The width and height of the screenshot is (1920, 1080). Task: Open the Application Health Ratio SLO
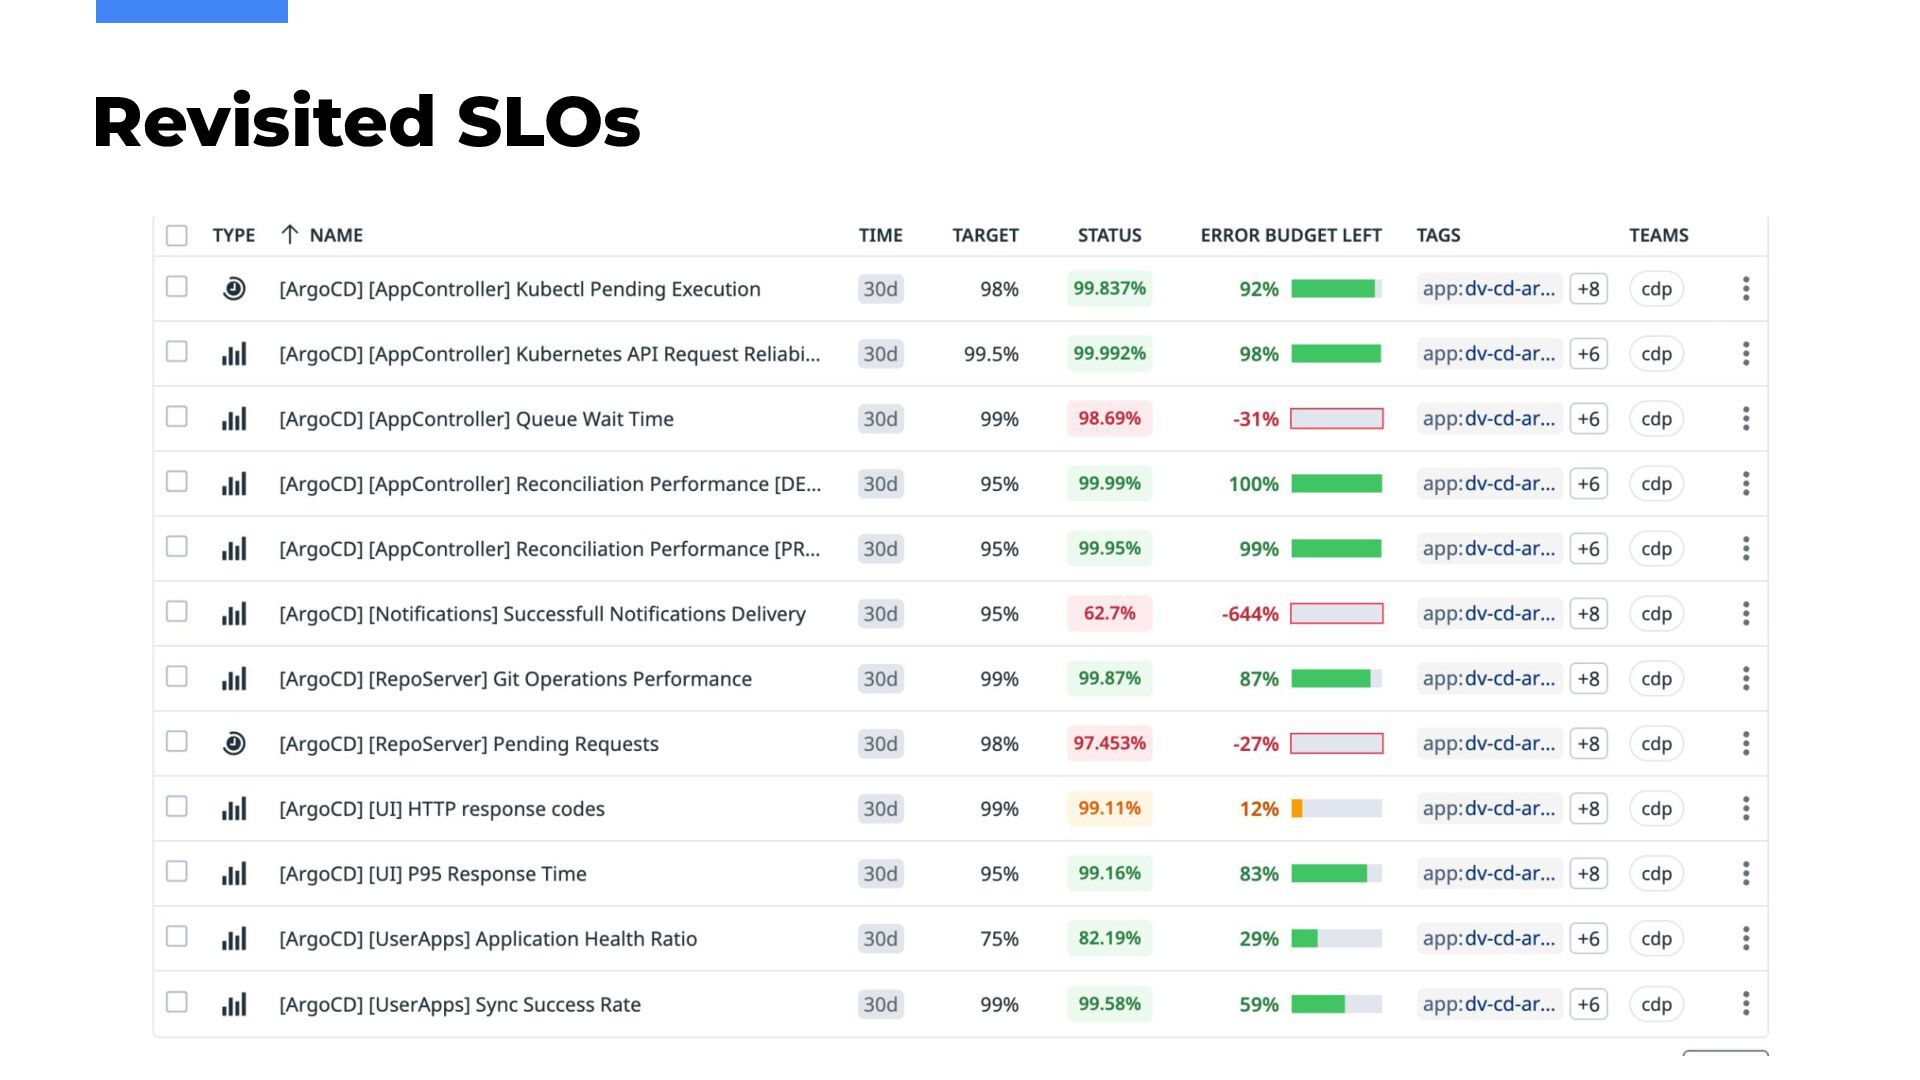point(488,939)
